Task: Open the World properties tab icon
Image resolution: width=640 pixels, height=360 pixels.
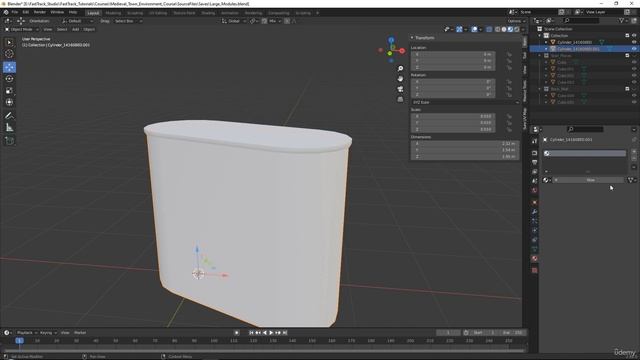Action: pyautogui.click(x=534, y=190)
